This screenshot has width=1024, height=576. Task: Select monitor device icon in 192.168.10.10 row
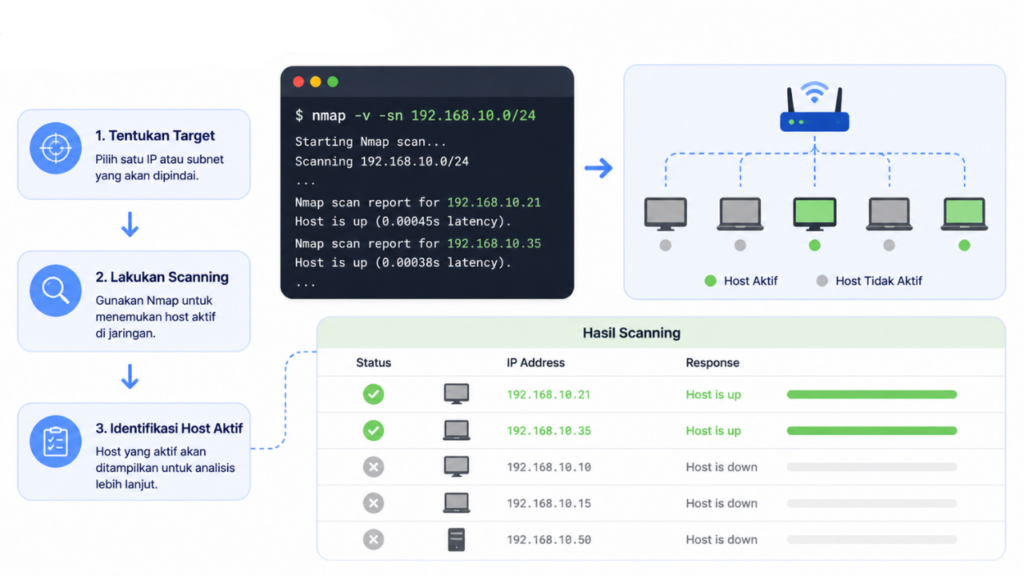point(456,467)
